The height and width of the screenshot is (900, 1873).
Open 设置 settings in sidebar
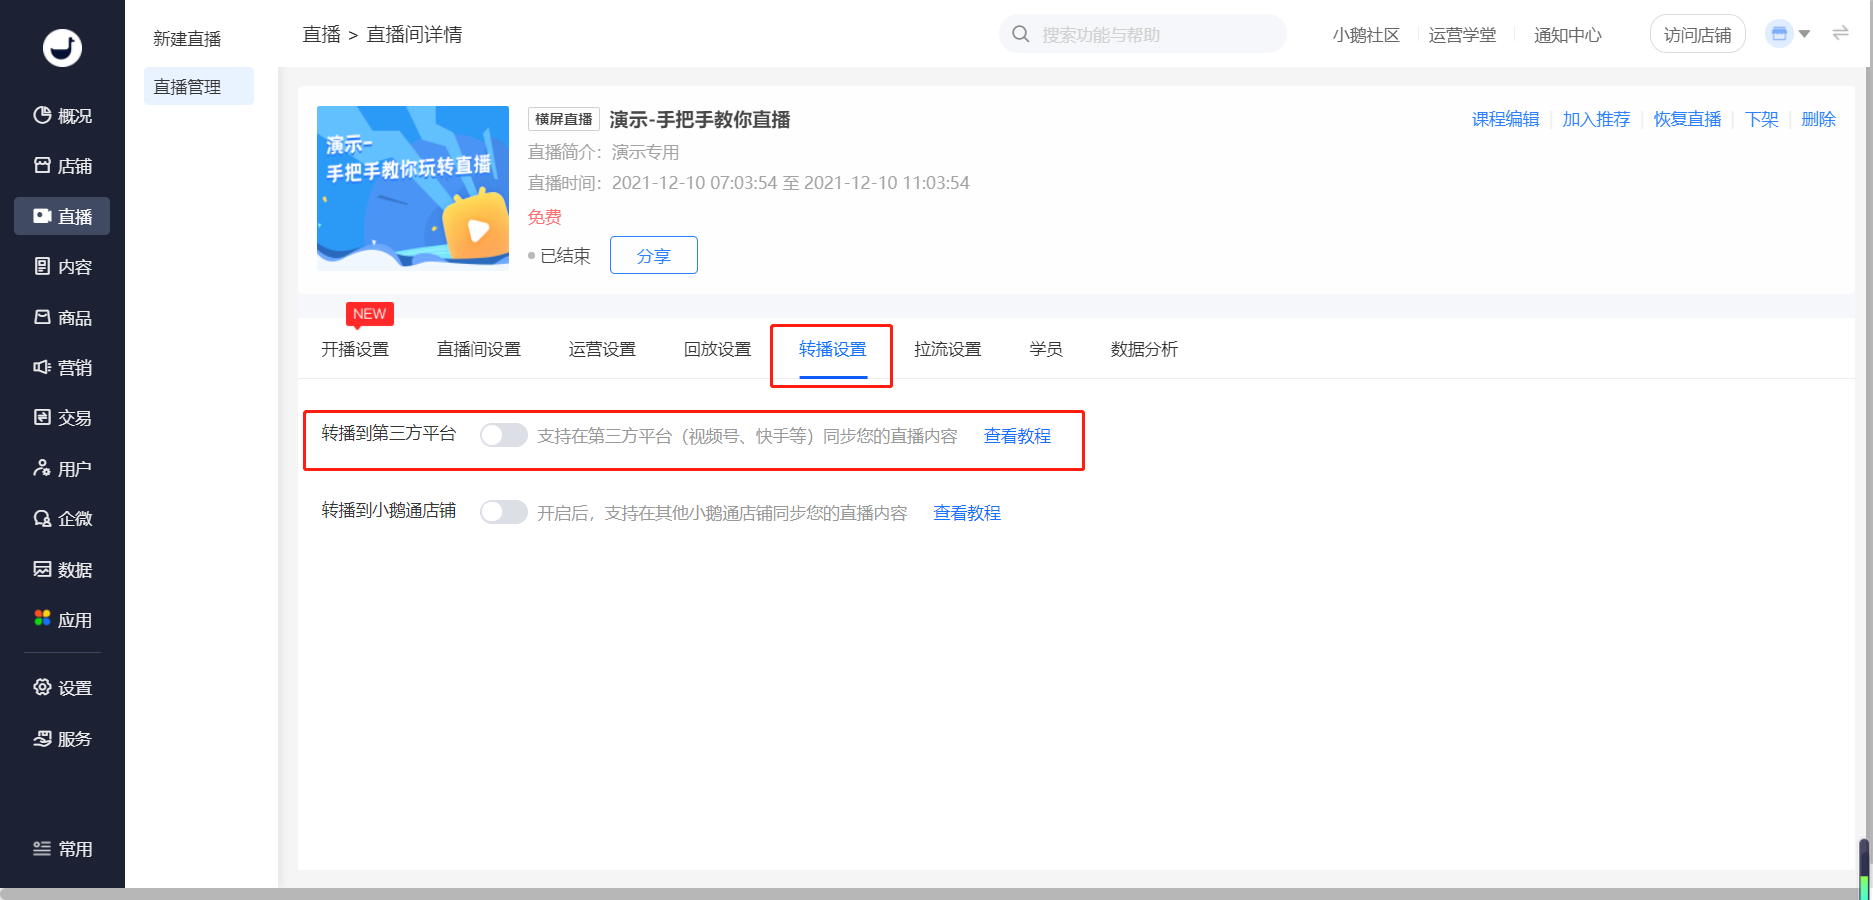pyautogui.click(x=62, y=688)
